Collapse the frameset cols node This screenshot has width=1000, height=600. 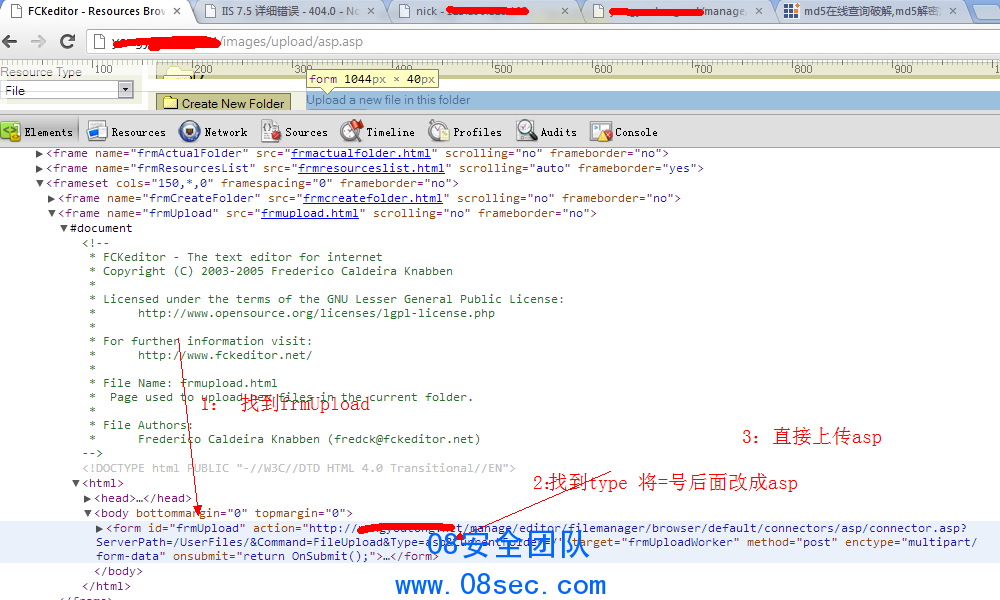point(40,184)
